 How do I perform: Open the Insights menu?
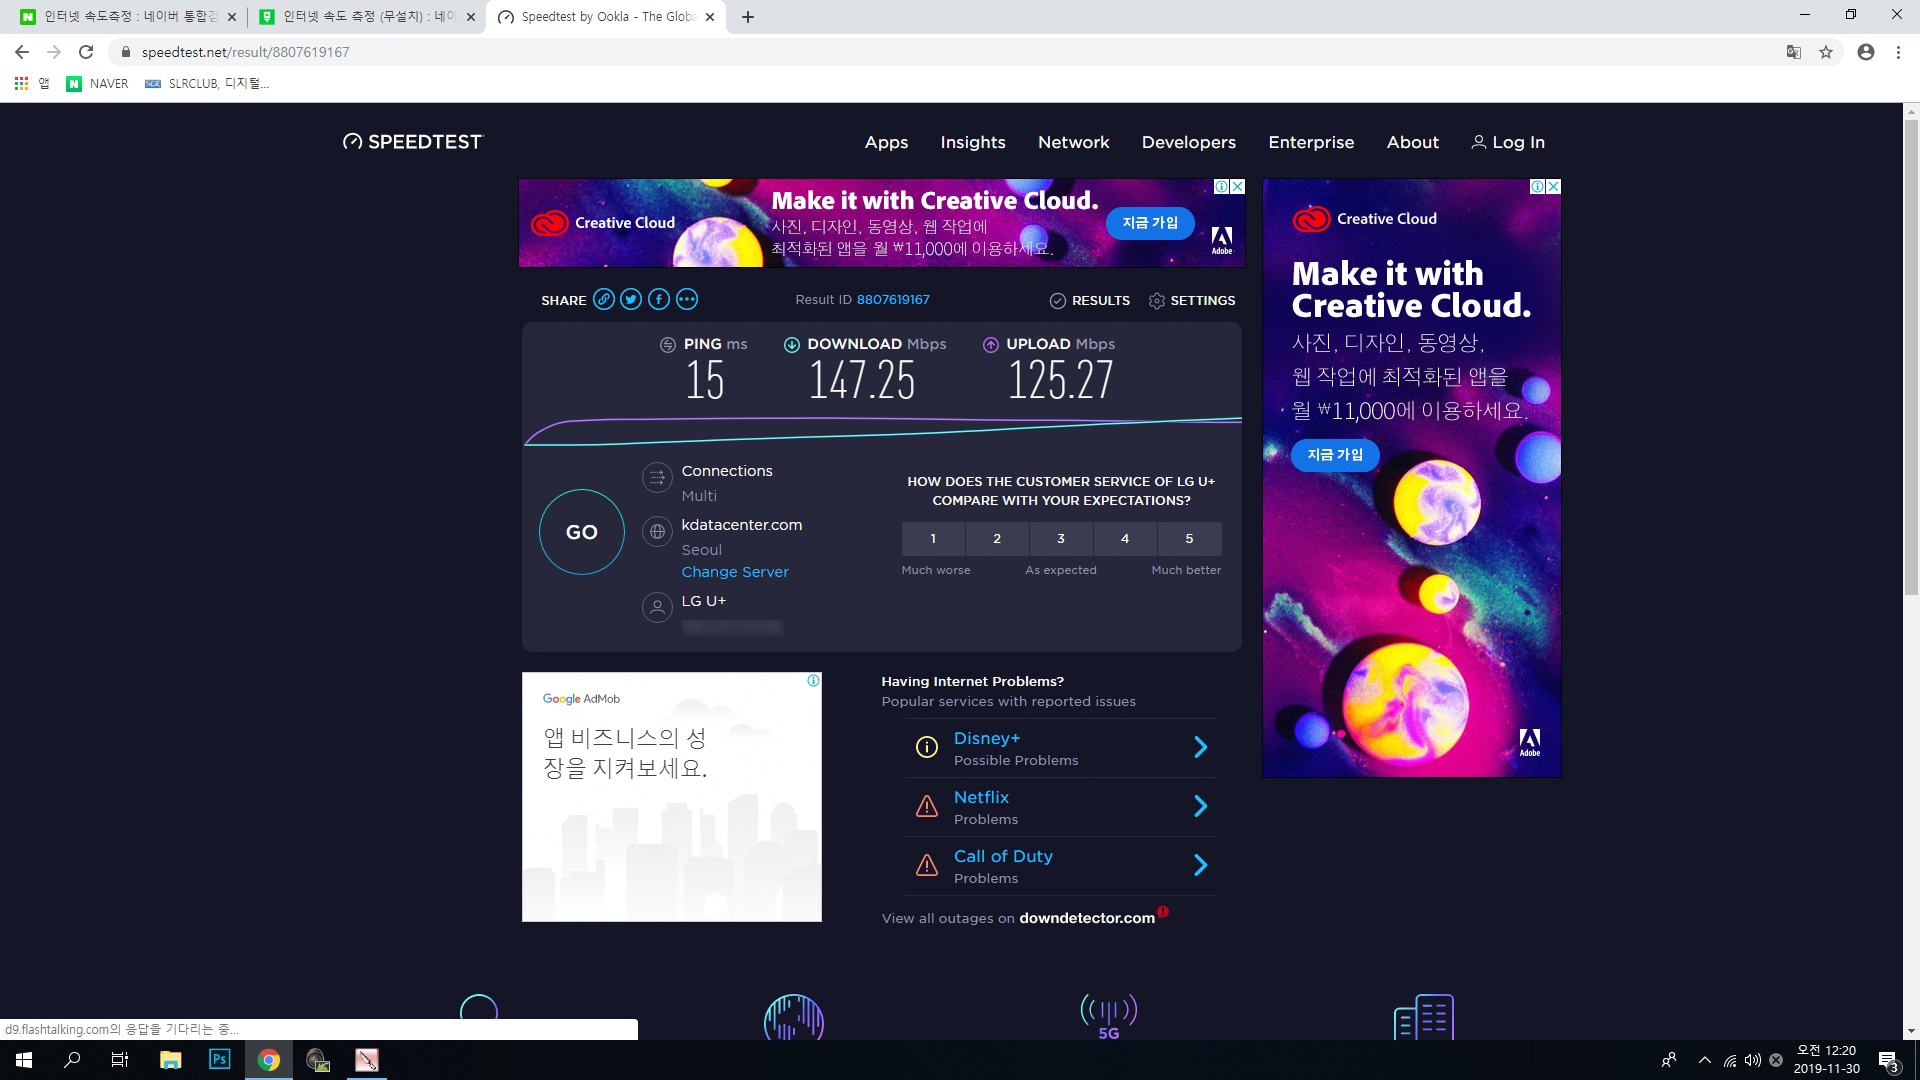[973, 142]
